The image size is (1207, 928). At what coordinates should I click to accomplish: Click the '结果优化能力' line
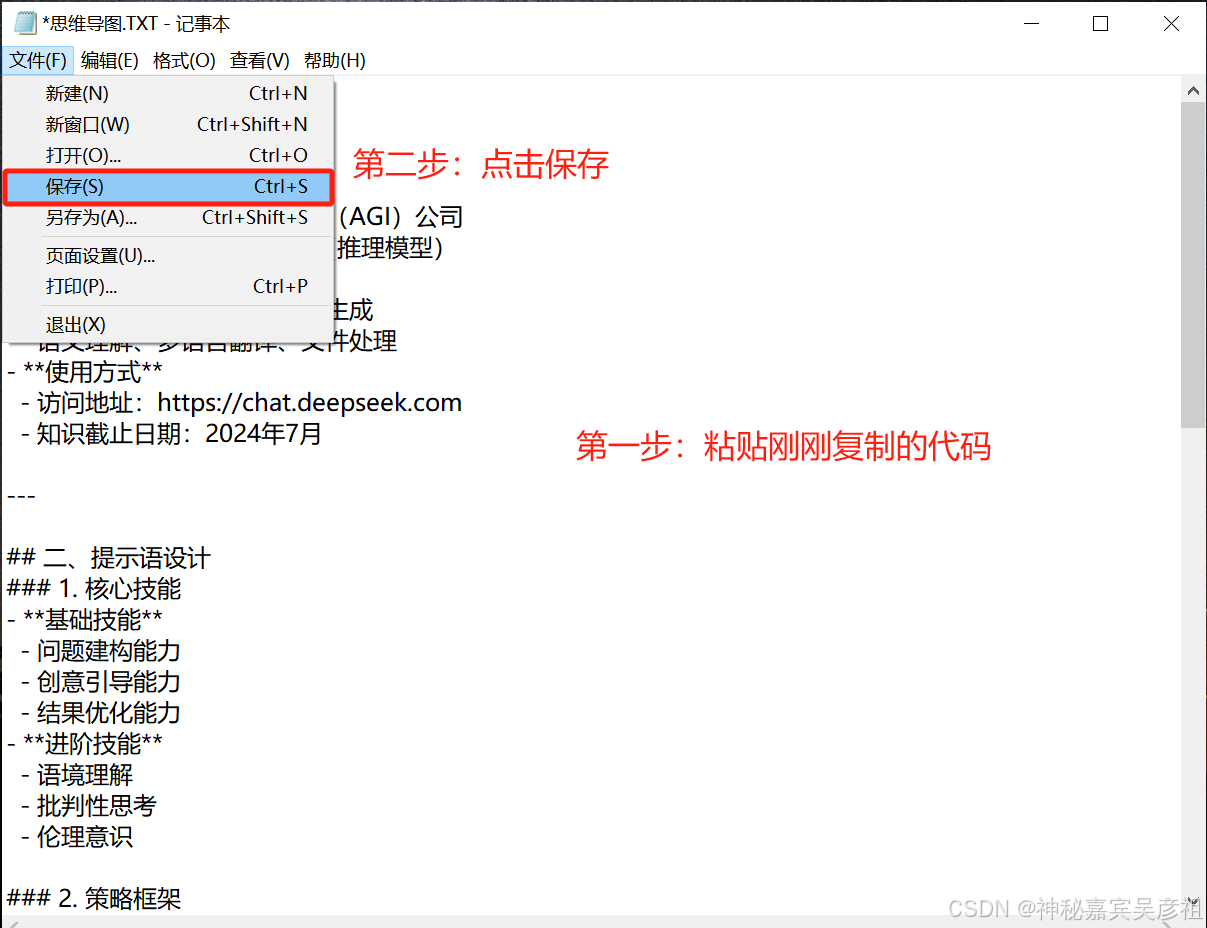tap(101, 713)
